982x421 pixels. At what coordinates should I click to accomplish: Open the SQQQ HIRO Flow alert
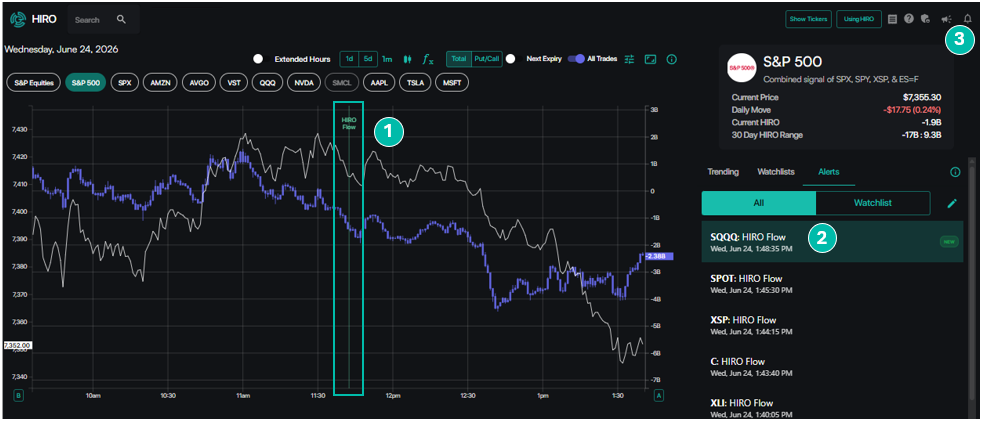point(832,241)
